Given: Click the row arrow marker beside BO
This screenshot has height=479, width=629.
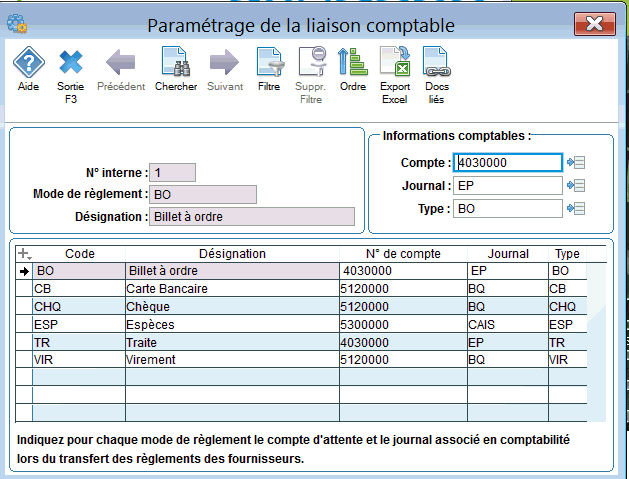Looking at the screenshot, I should click(24, 272).
